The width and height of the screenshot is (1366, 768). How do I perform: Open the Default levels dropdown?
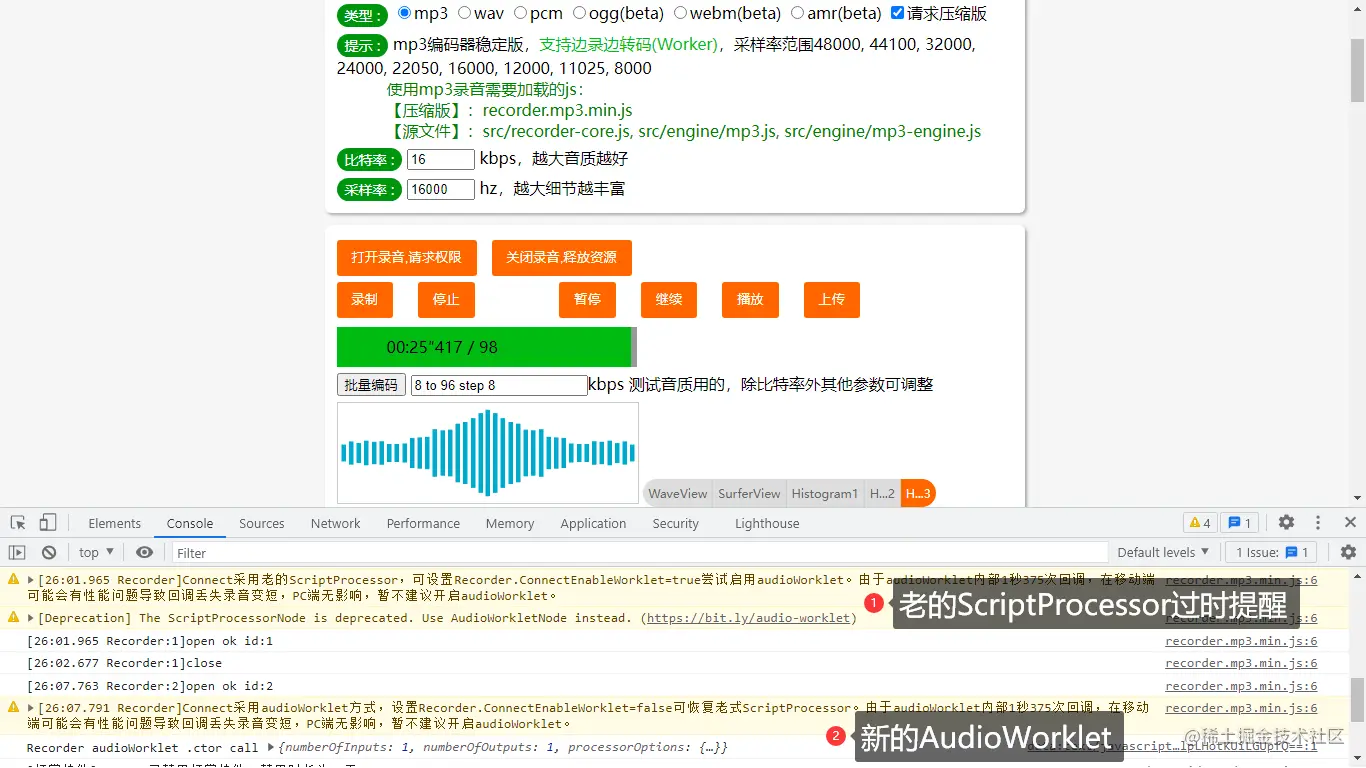[1163, 552]
